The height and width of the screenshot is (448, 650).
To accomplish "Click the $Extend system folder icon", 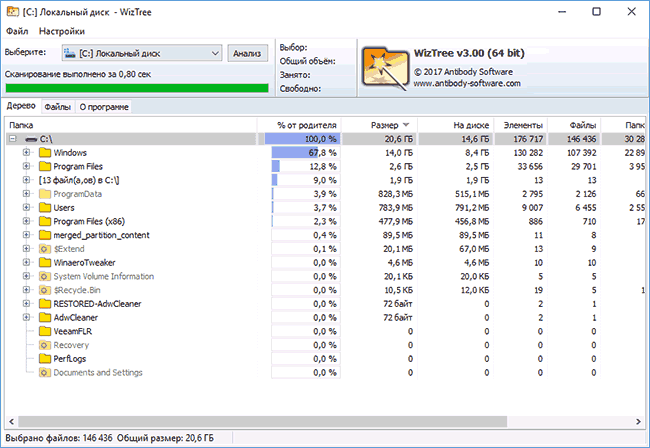I will (x=45, y=249).
